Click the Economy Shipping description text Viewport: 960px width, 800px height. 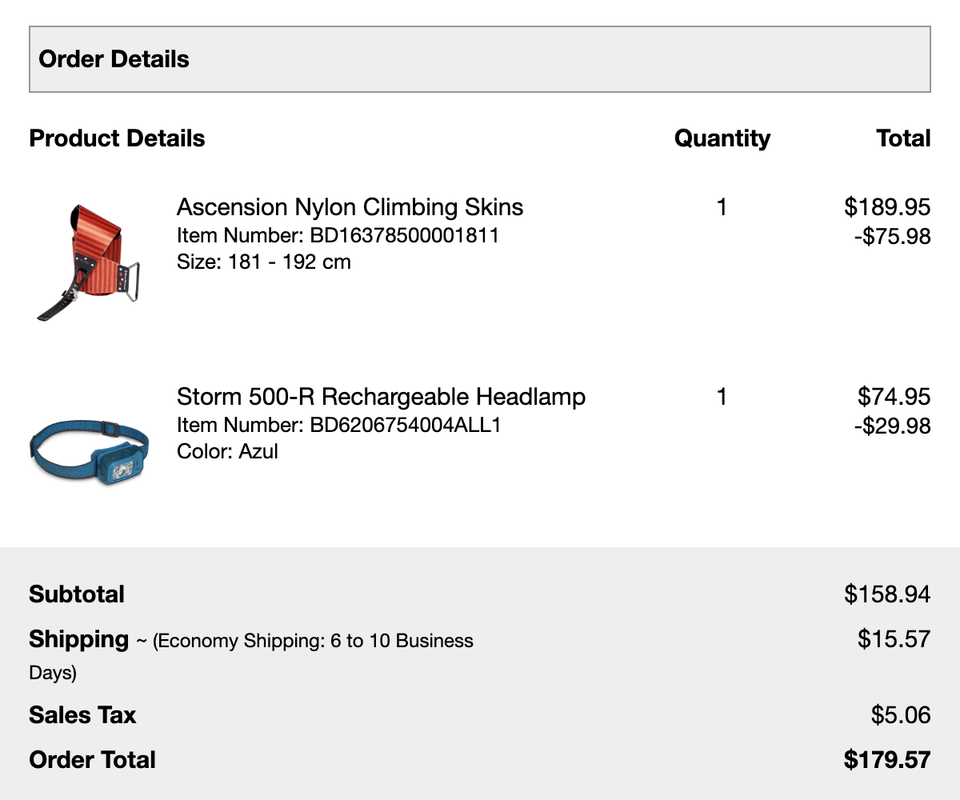[313, 641]
